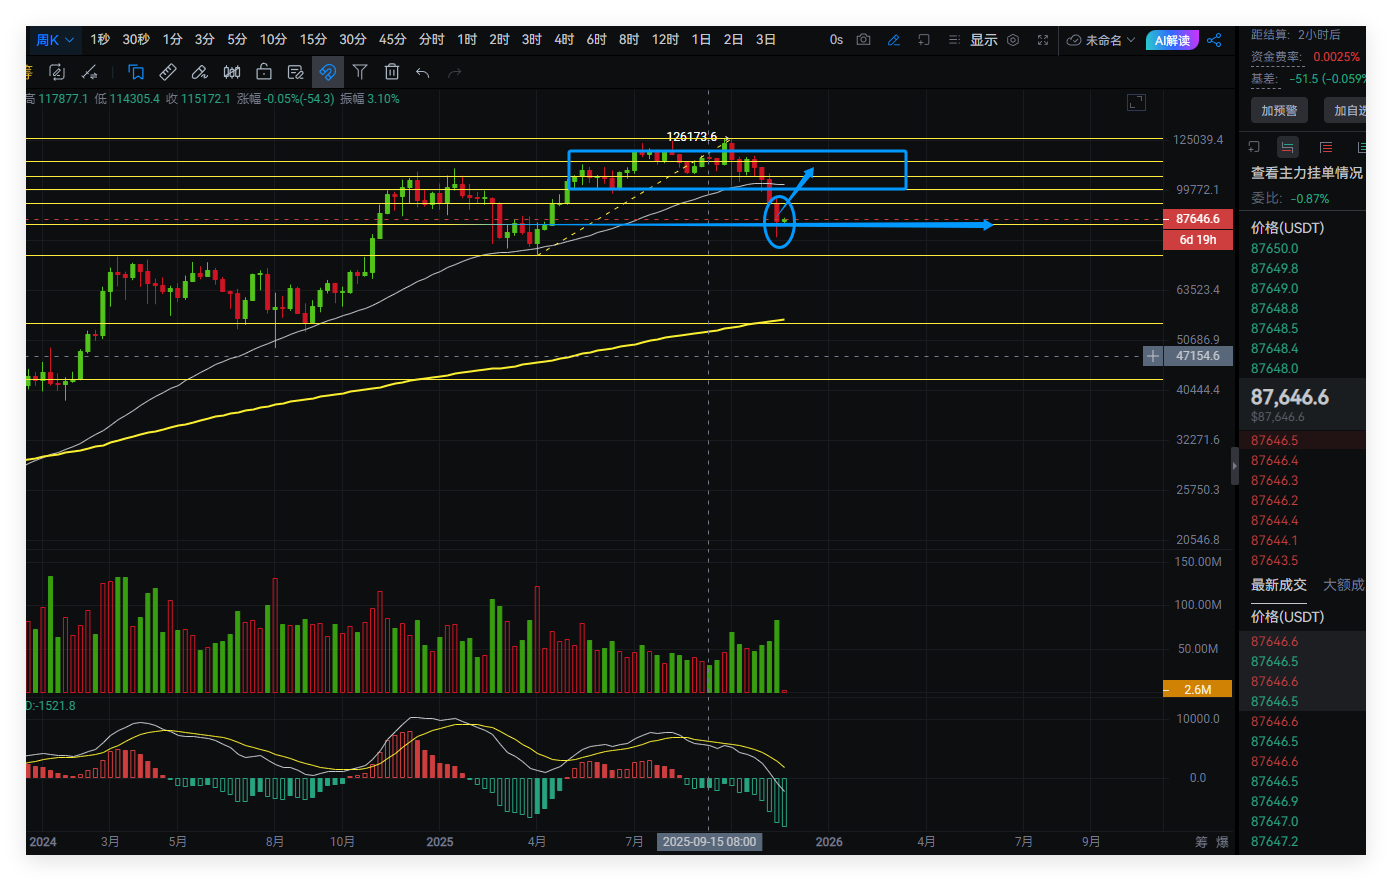The image size is (1392, 881).
Task: Click the trash delete drawings icon
Action: [392, 72]
